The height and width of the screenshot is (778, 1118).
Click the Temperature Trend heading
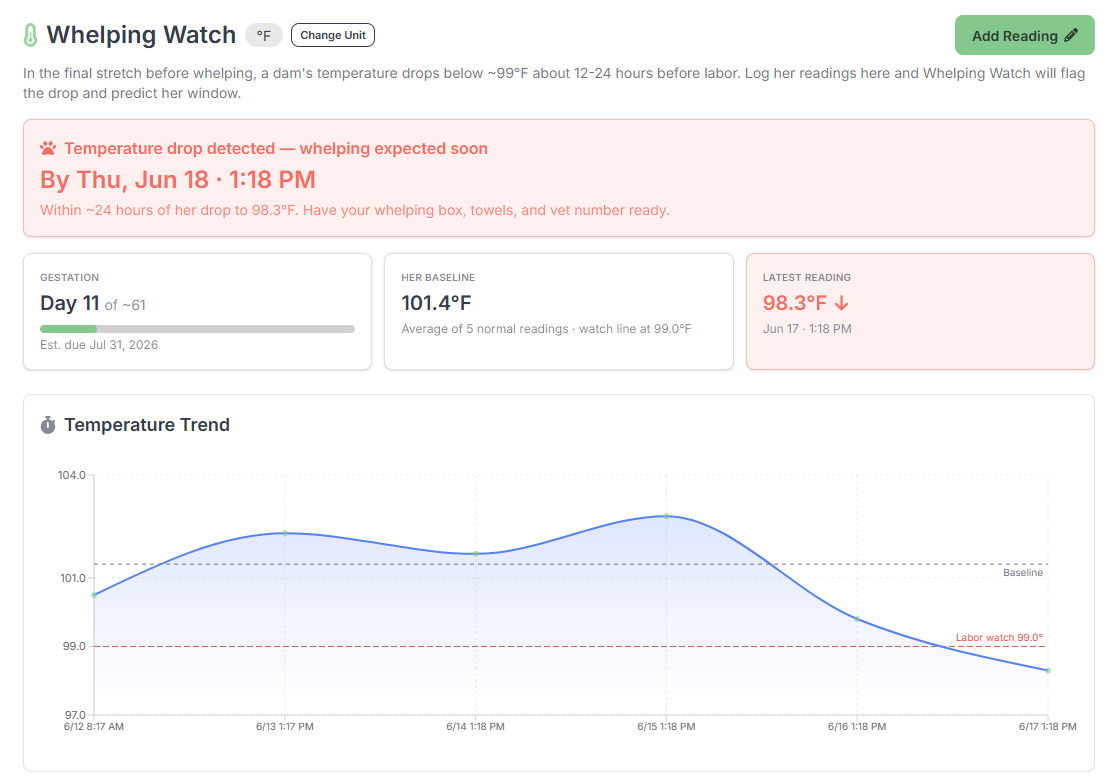[x=147, y=425]
